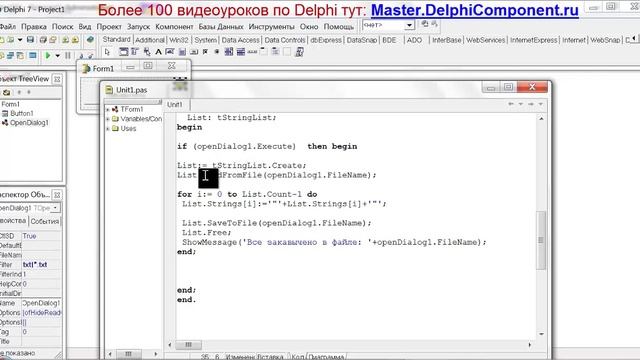Pick the RadioGroup component in palette
The height and width of the screenshot is (360, 640).
[x=276, y=52]
